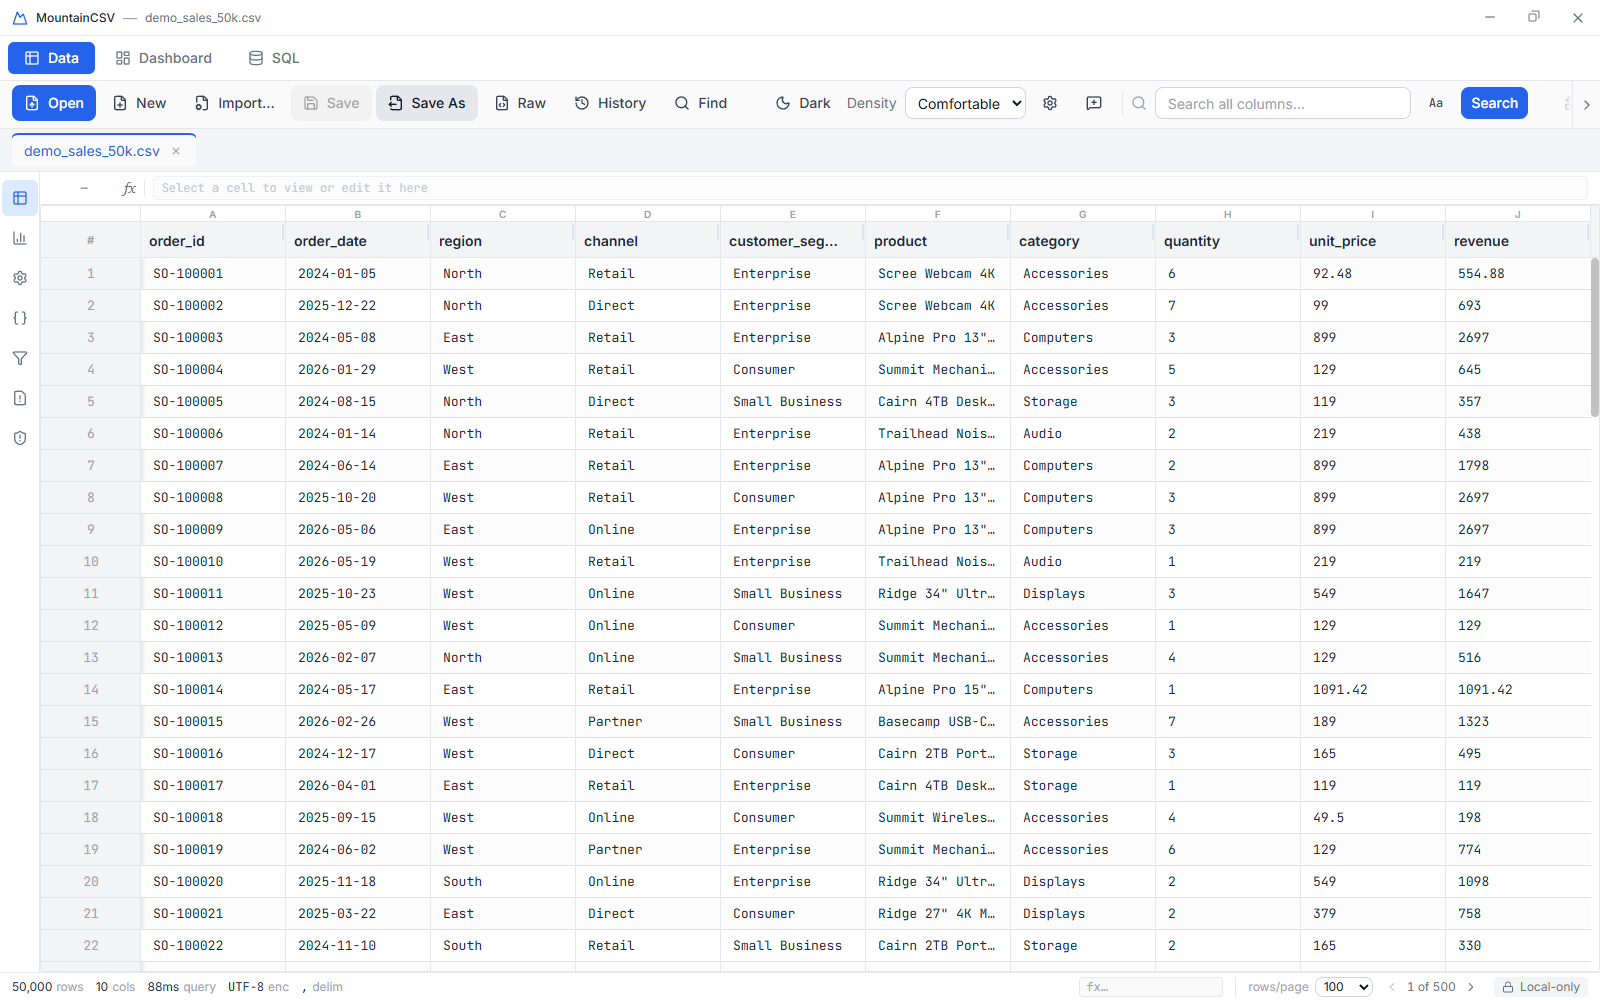This screenshot has width=1600, height=1000.
Task: Select order_date cell 2025-03-22
Action: pos(358,913)
